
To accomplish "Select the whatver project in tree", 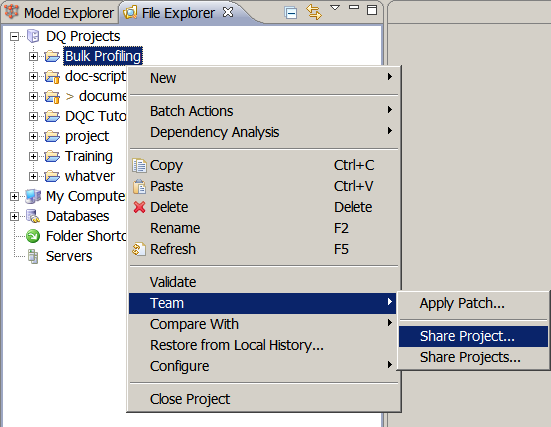I will pos(90,176).
